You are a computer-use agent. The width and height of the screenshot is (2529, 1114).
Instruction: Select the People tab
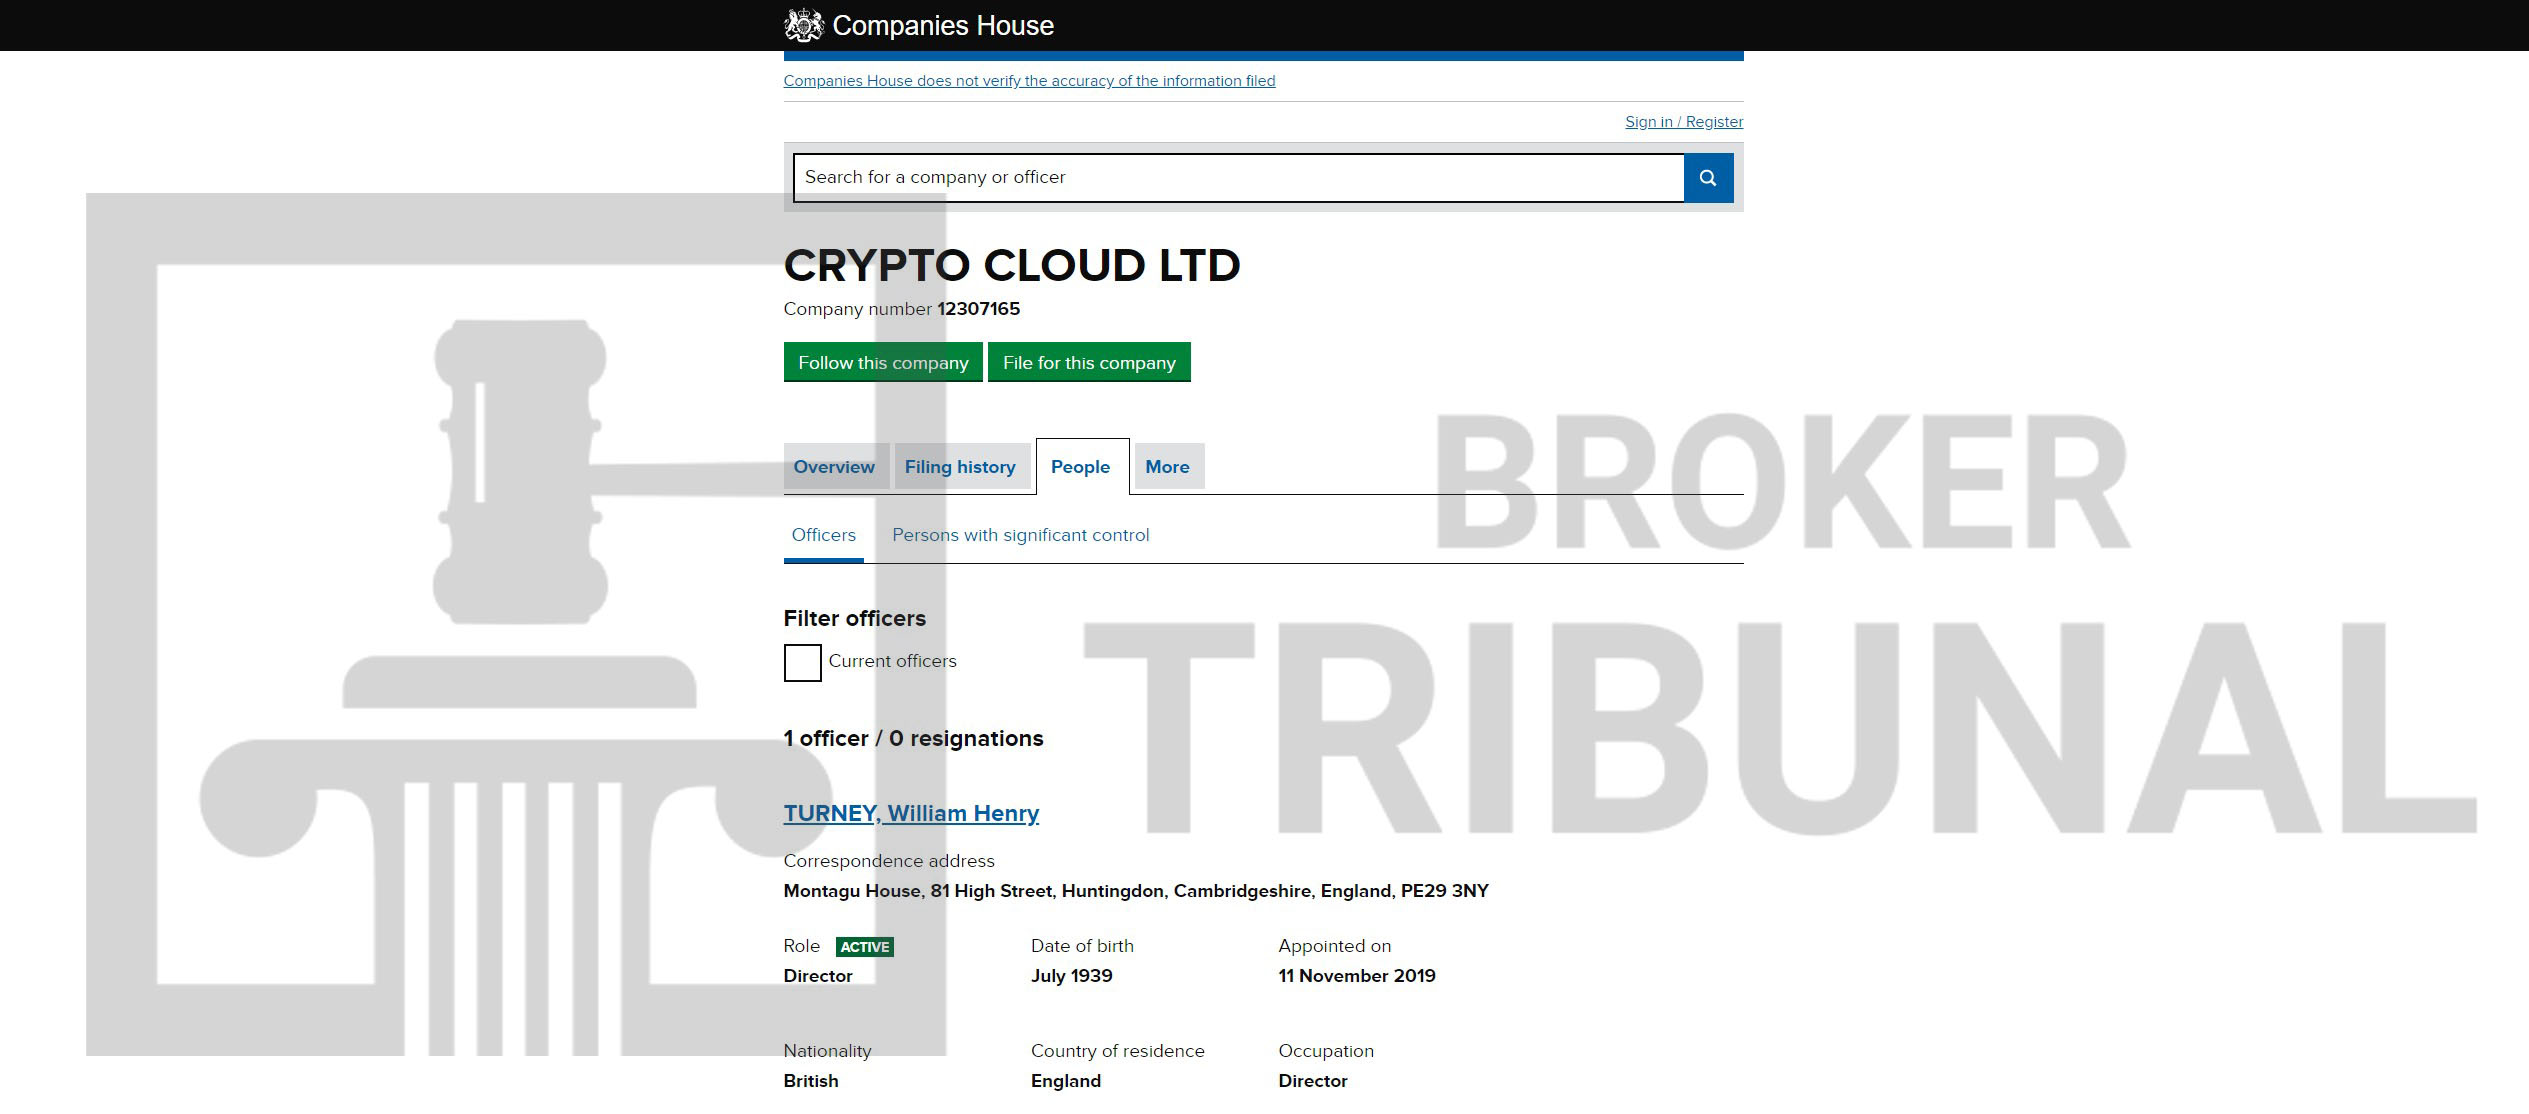[x=1081, y=466]
